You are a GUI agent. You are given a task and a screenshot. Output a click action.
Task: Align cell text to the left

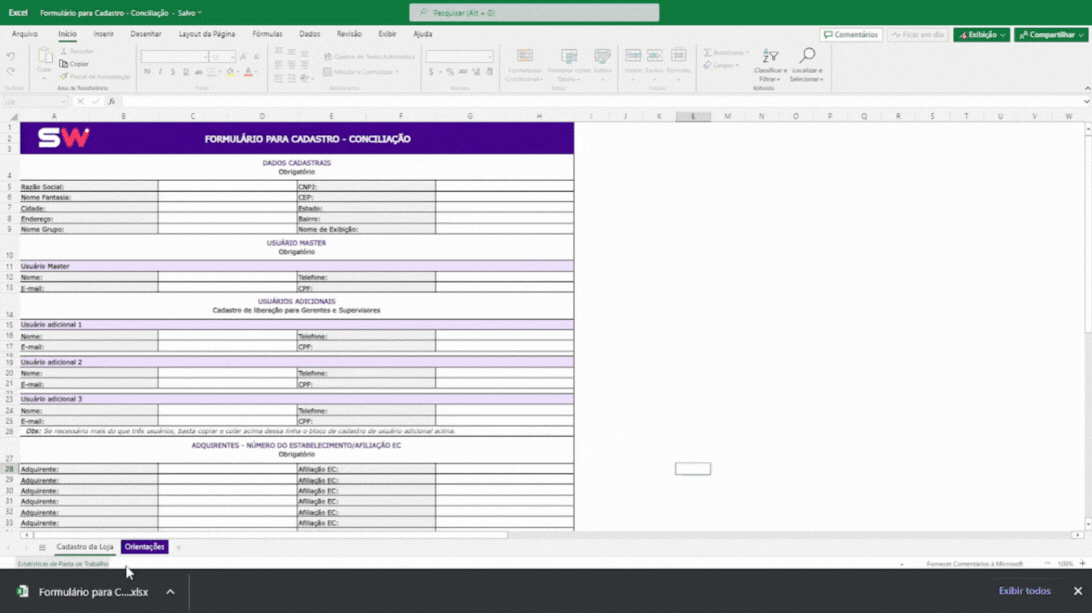click(x=279, y=65)
